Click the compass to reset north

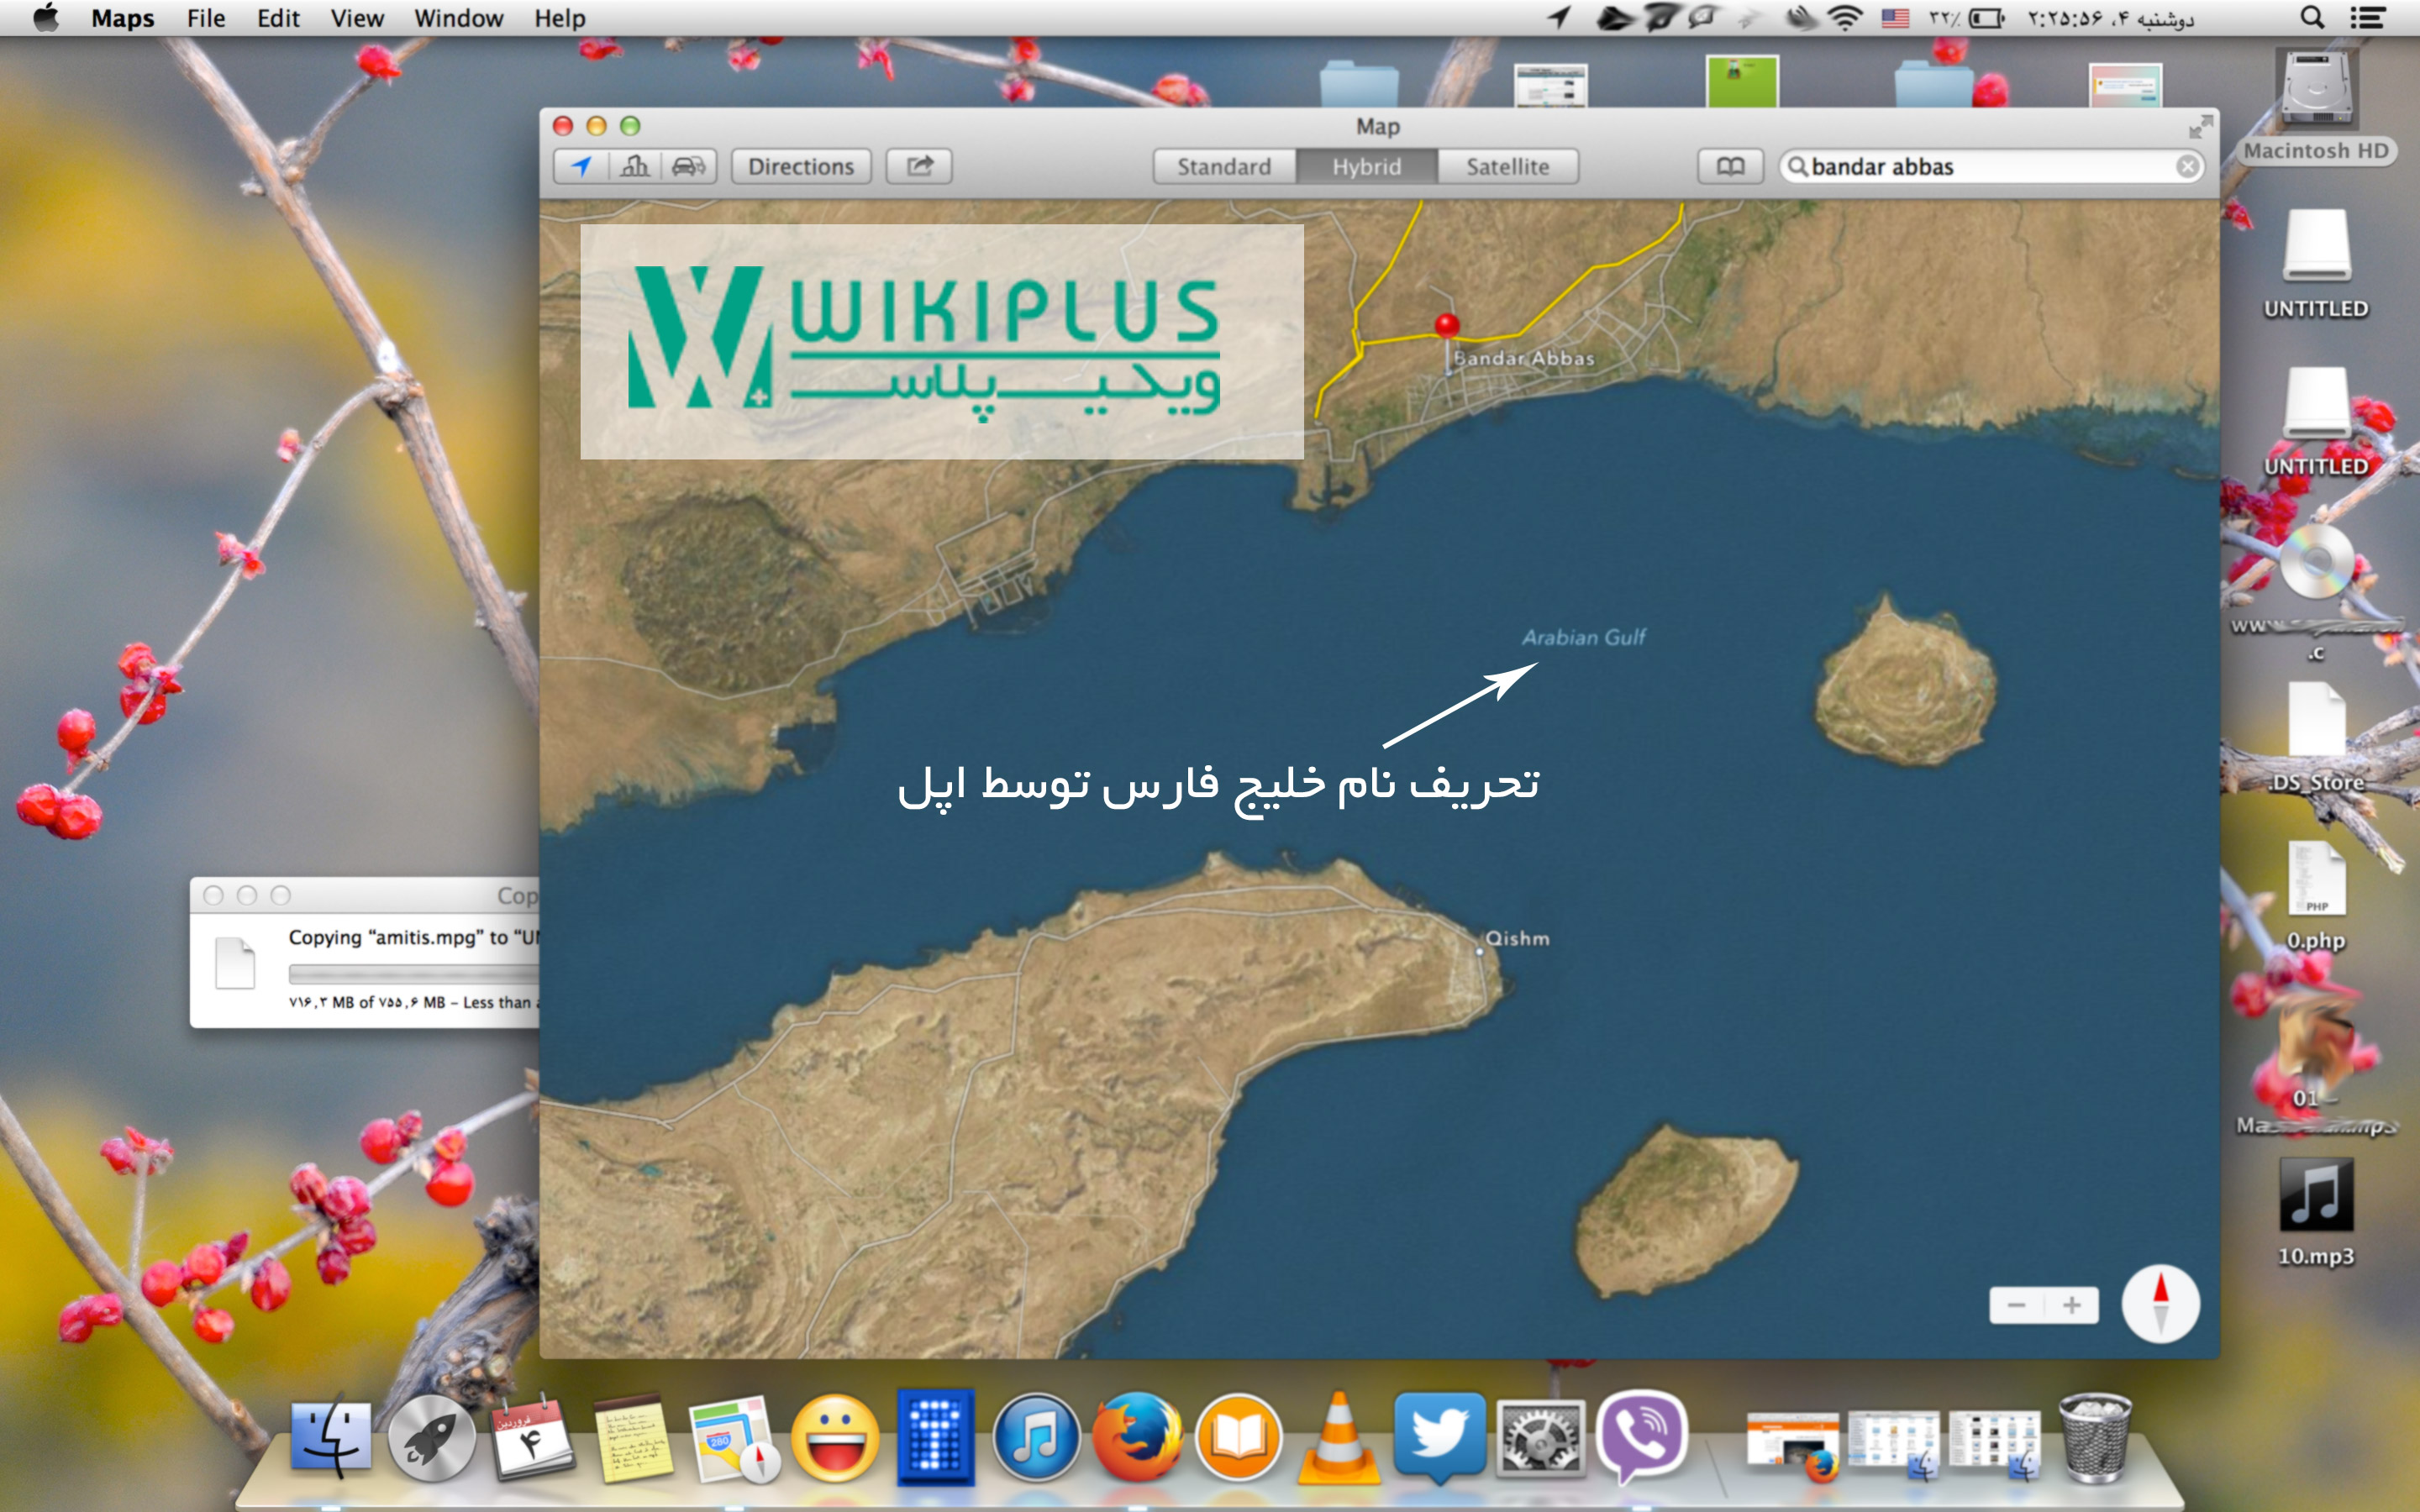2160,1304
